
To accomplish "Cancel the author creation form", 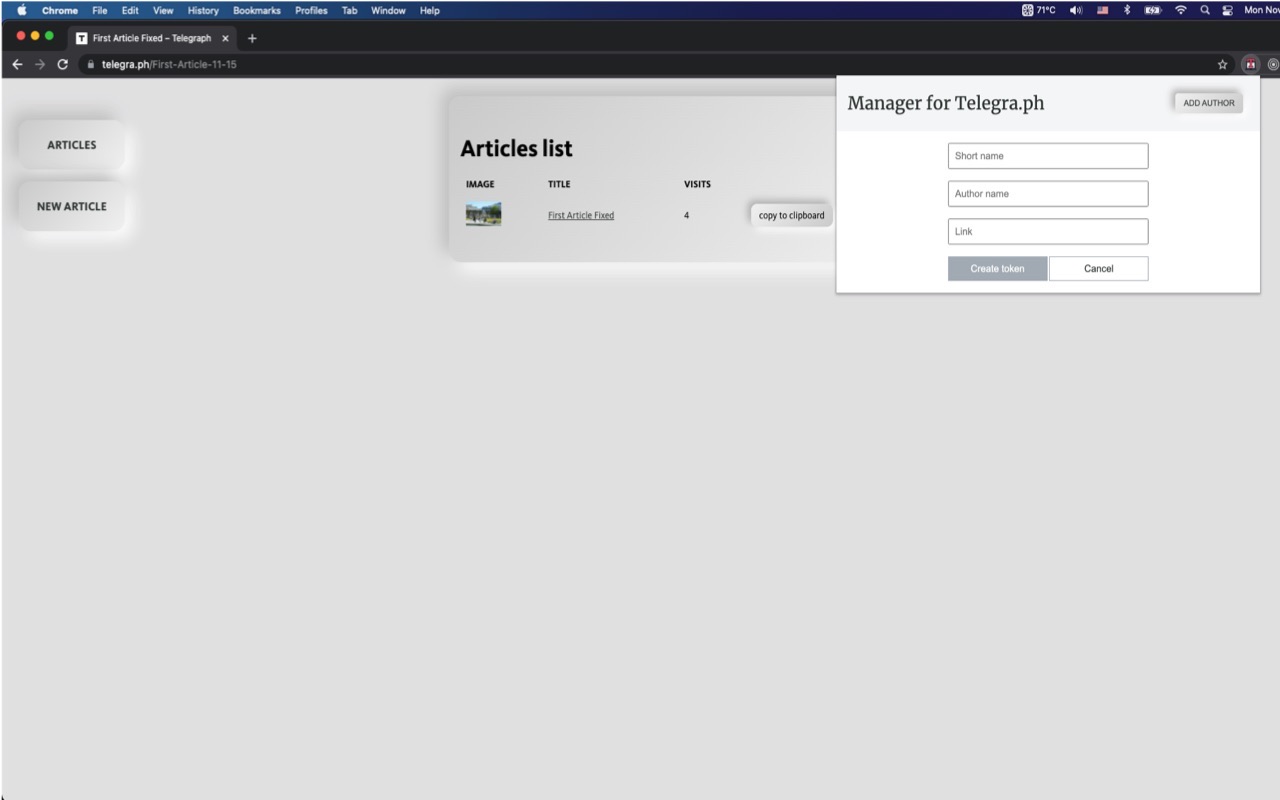I will pos(1099,268).
